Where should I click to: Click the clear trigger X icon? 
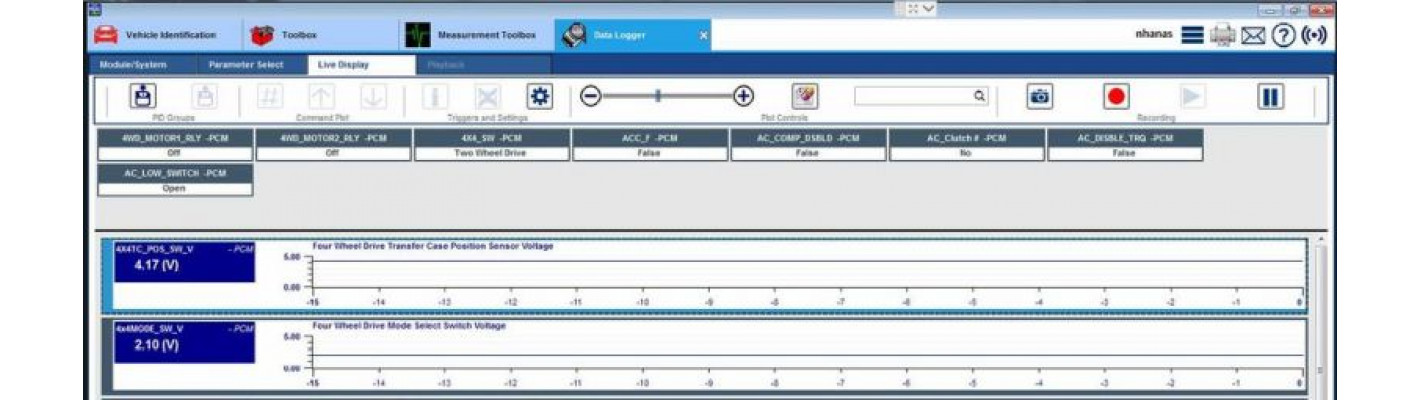pyautogui.click(x=487, y=96)
